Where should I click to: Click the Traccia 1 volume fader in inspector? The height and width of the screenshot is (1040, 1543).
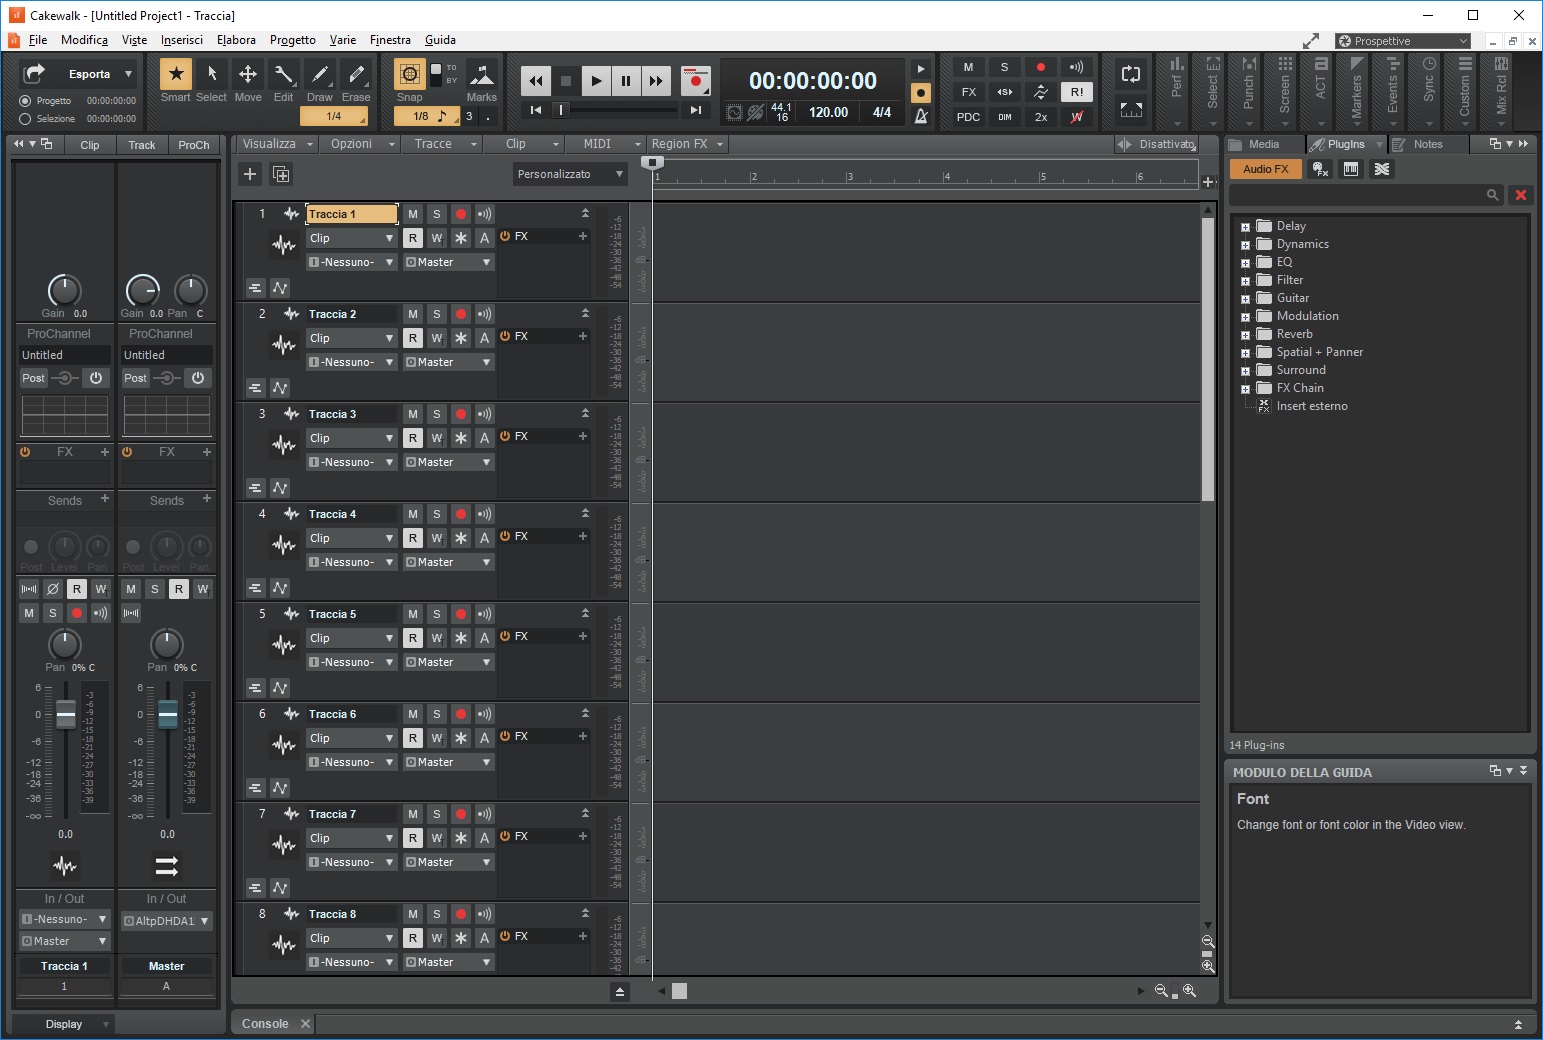pyautogui.click(x=66, y=714)
